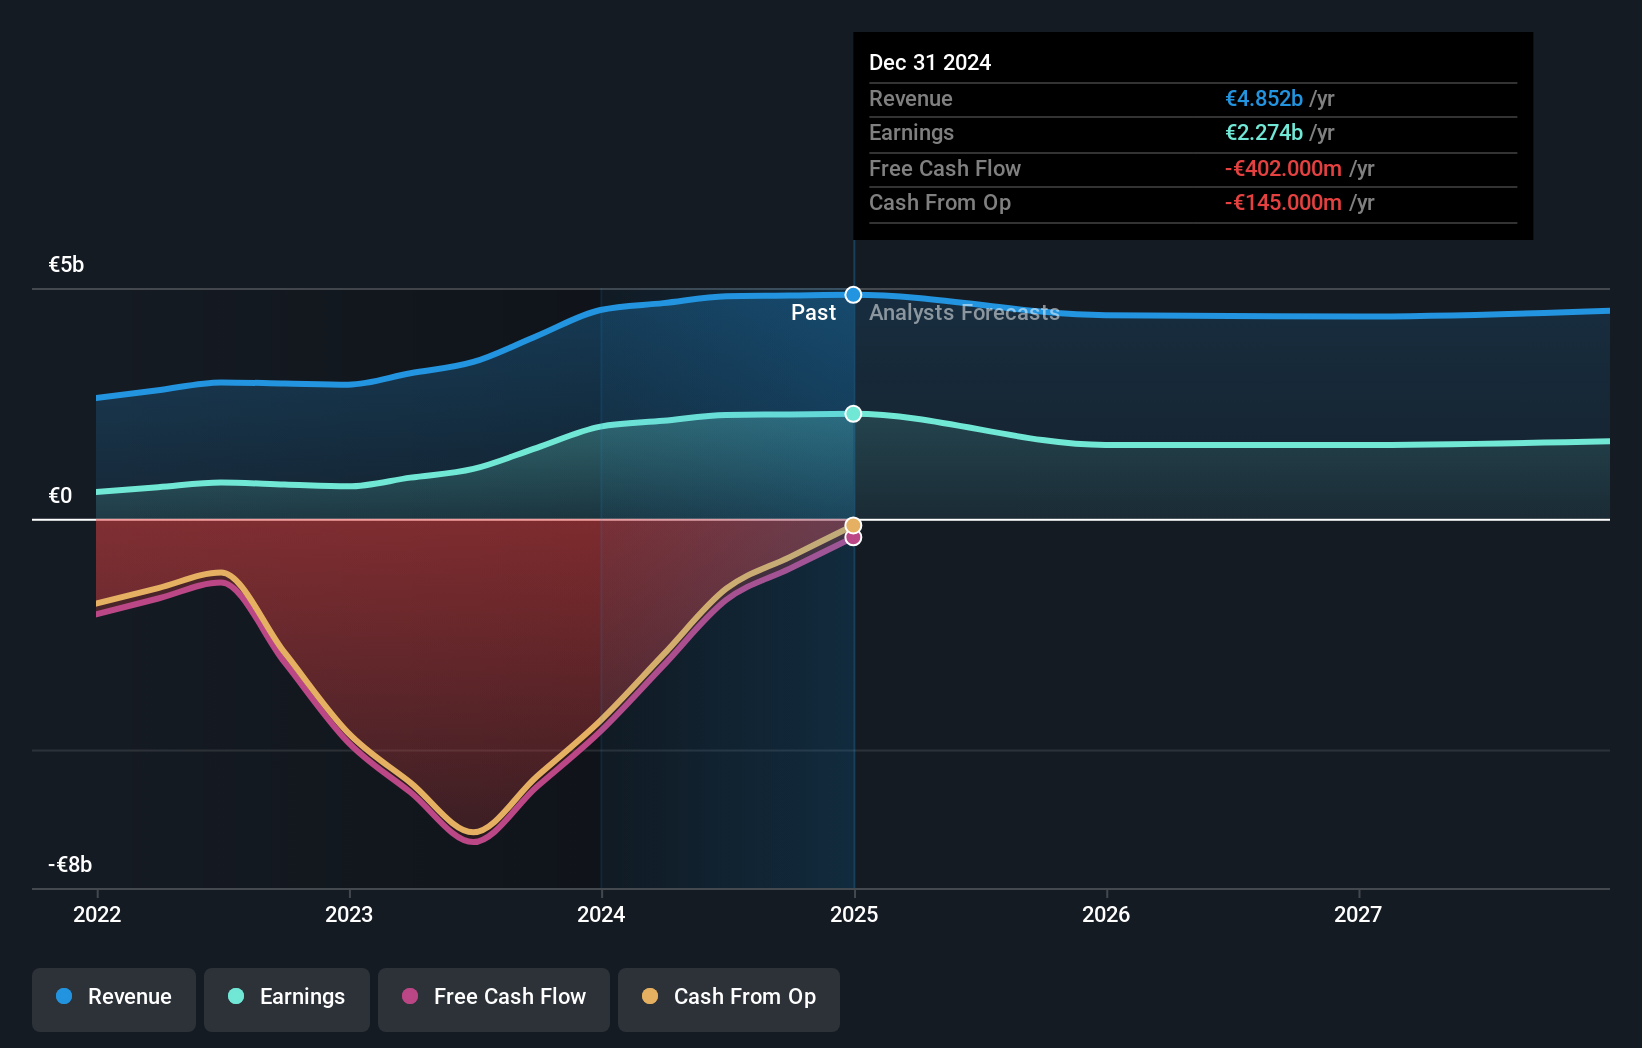Screen dimensions: 1642x1048
Task: Click the Dec 31 2024 tooltip date
Action: pyautogui.click(x=930, y=63)
